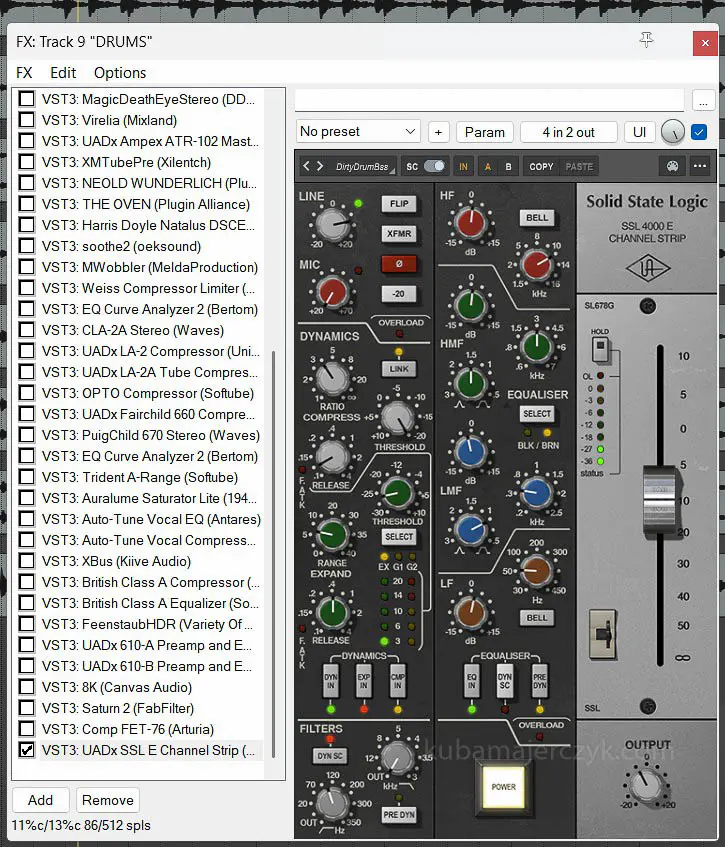
Task: Enable the Saturn 2 (FabFilter) checkbox
Action: click(x=27, y=708)
